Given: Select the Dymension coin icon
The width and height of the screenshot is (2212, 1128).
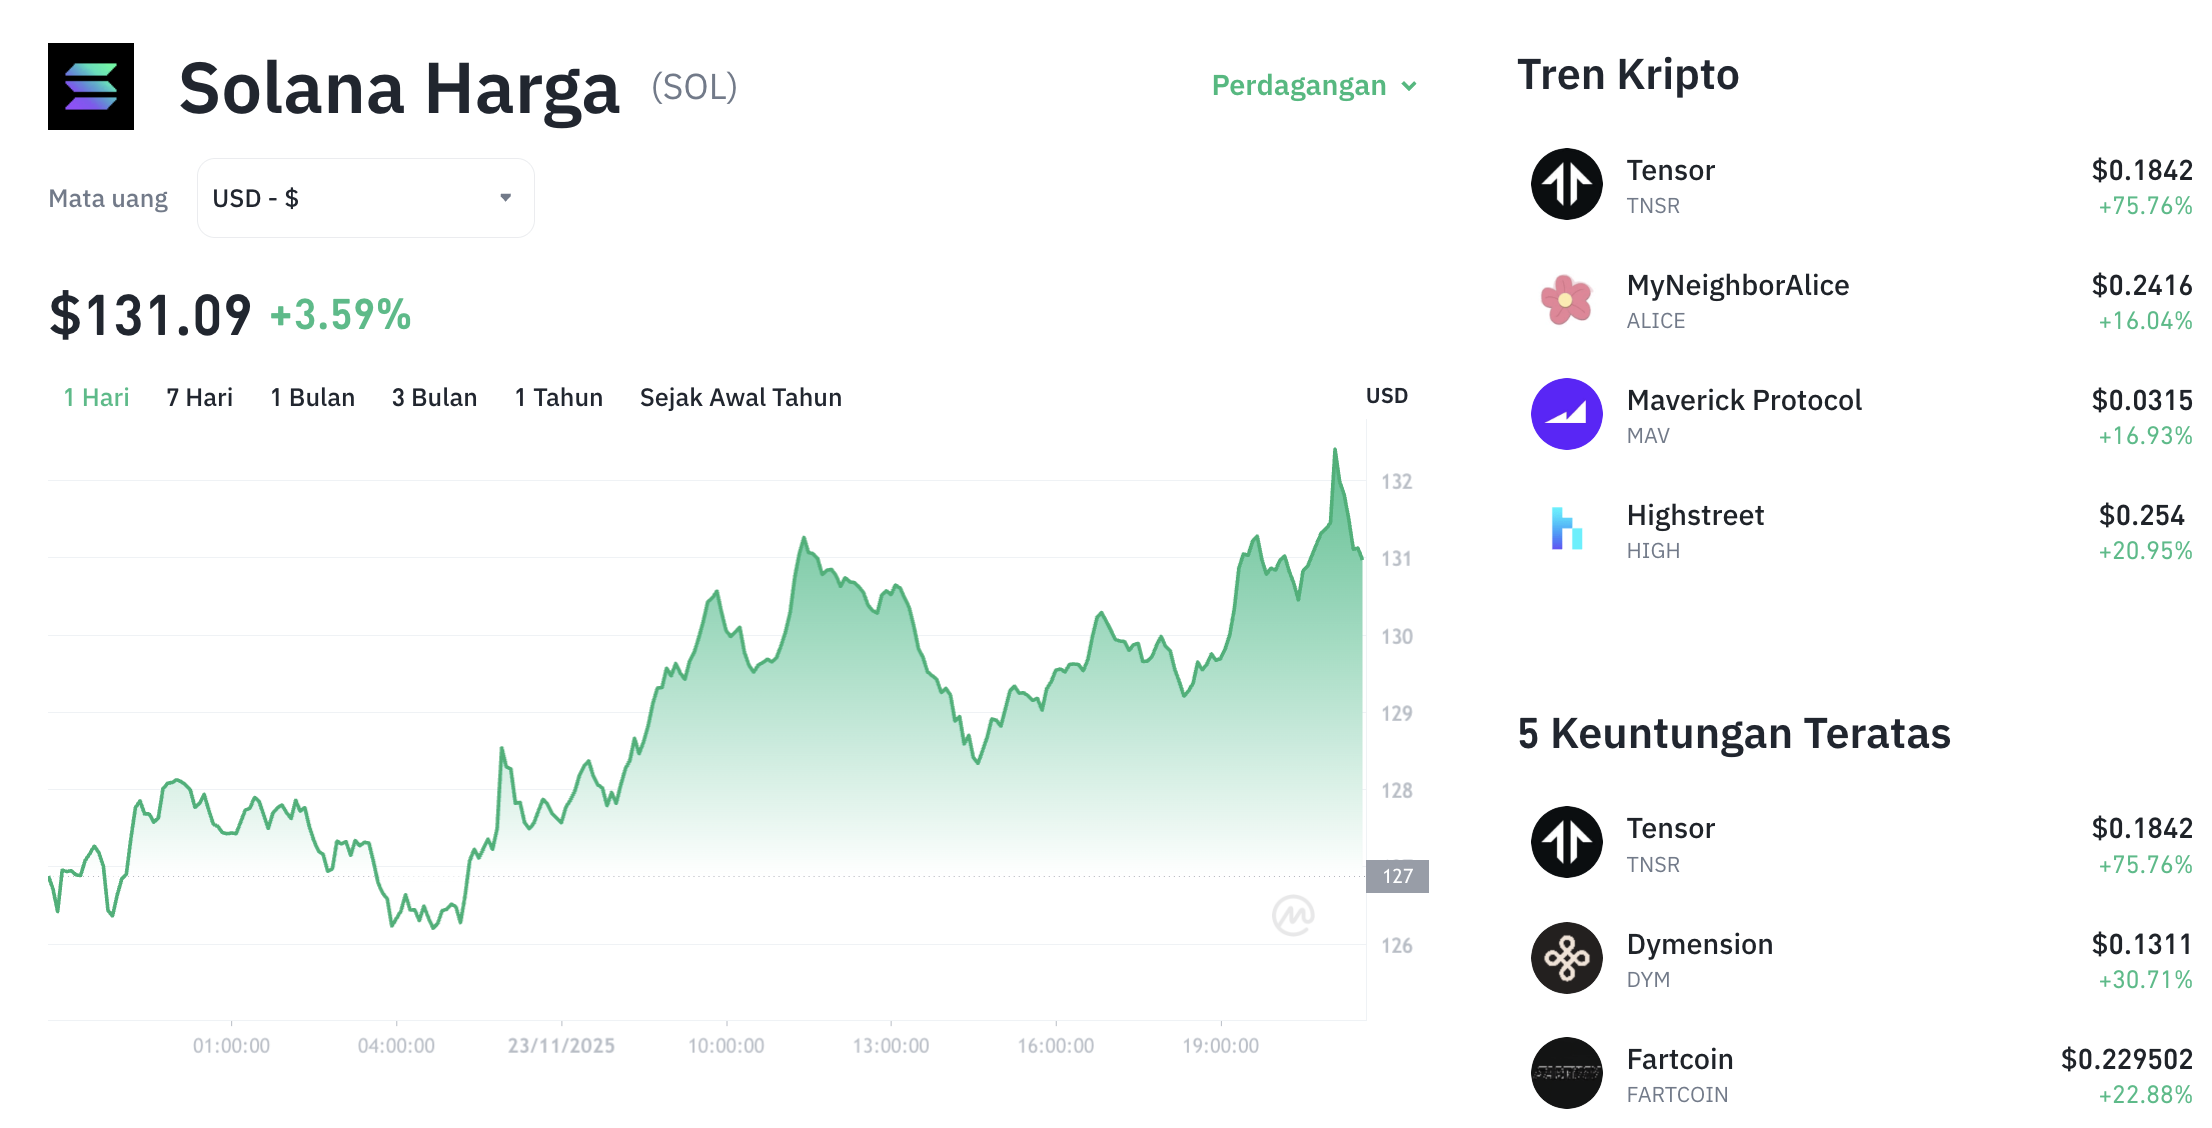Looking at the screenshot, I should 1566,957.
